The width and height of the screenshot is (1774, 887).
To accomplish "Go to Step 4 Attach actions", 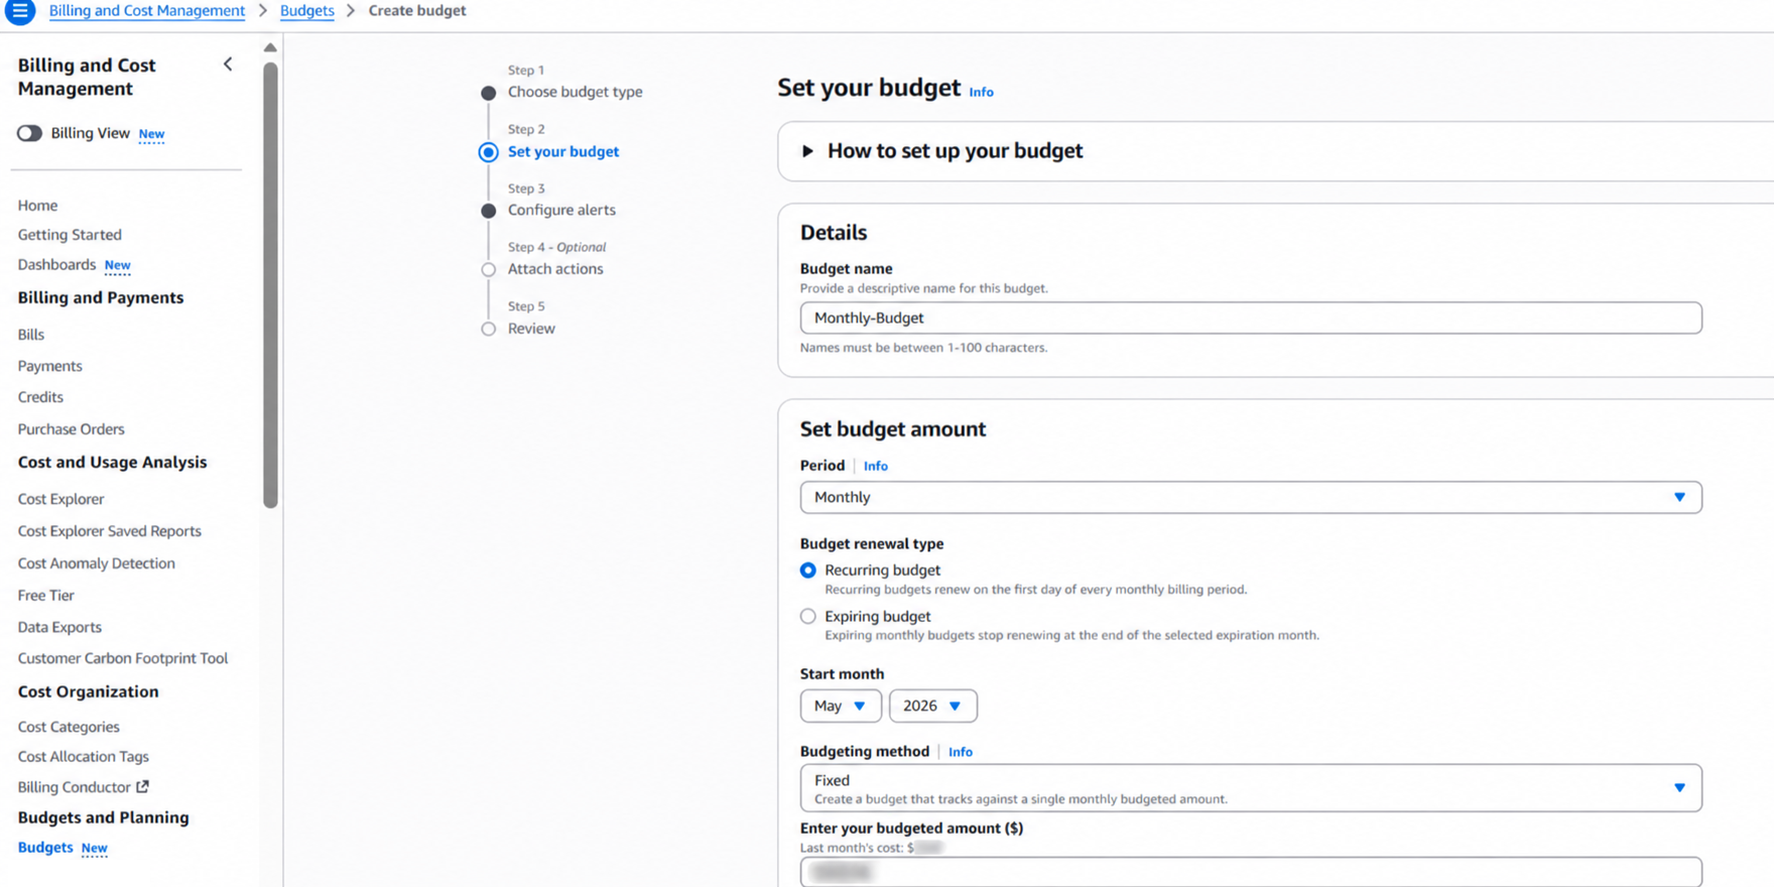I will pos(556,269).
